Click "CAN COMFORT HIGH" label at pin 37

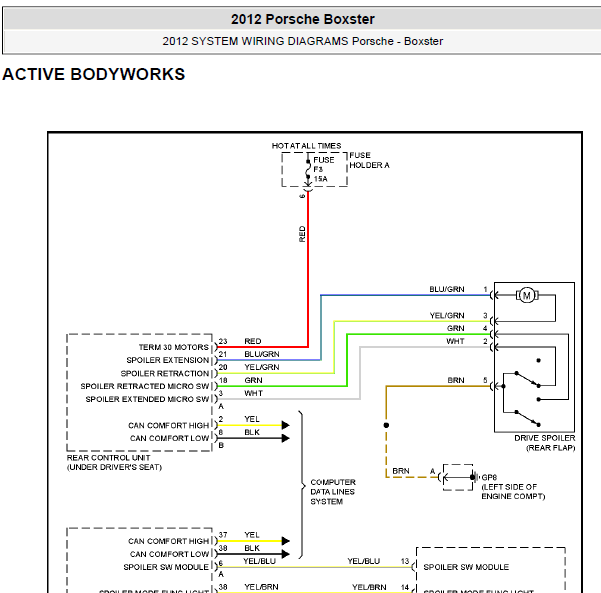pos(169,541)
